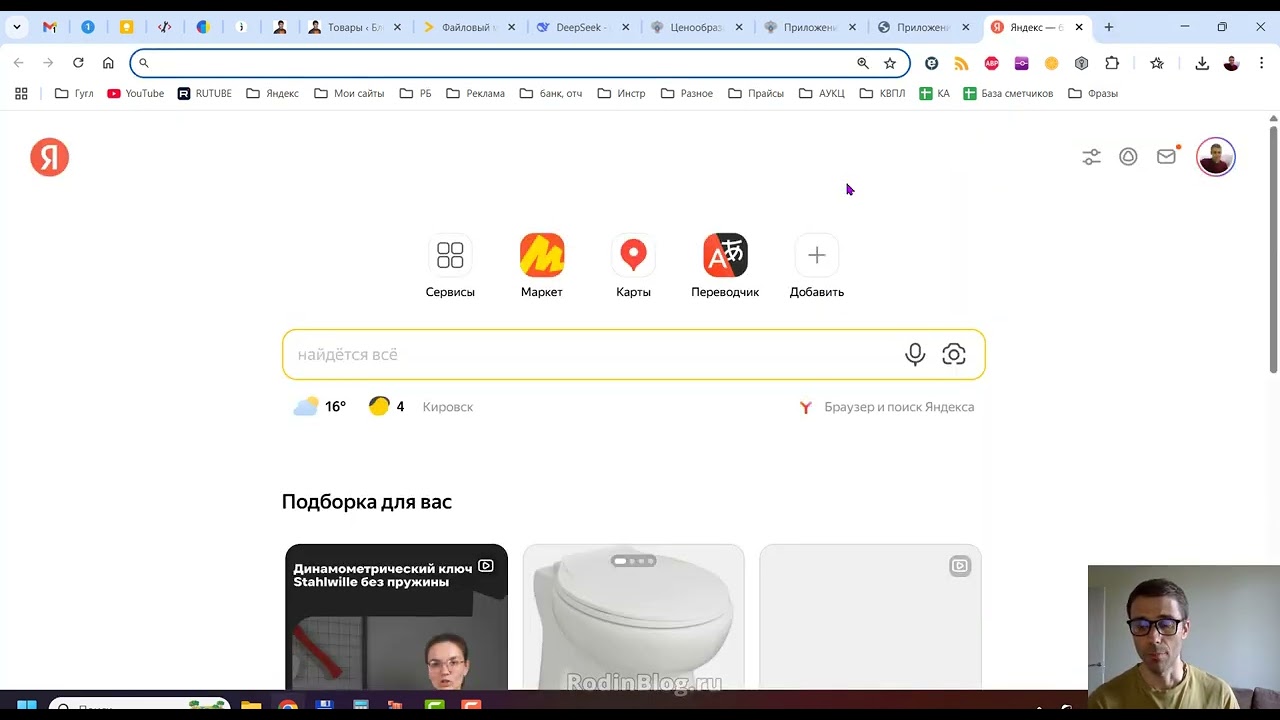This screenshot has height=720, width=1280.
Task: Open Сервисы services grid
Action: click(x=450, y=266)
